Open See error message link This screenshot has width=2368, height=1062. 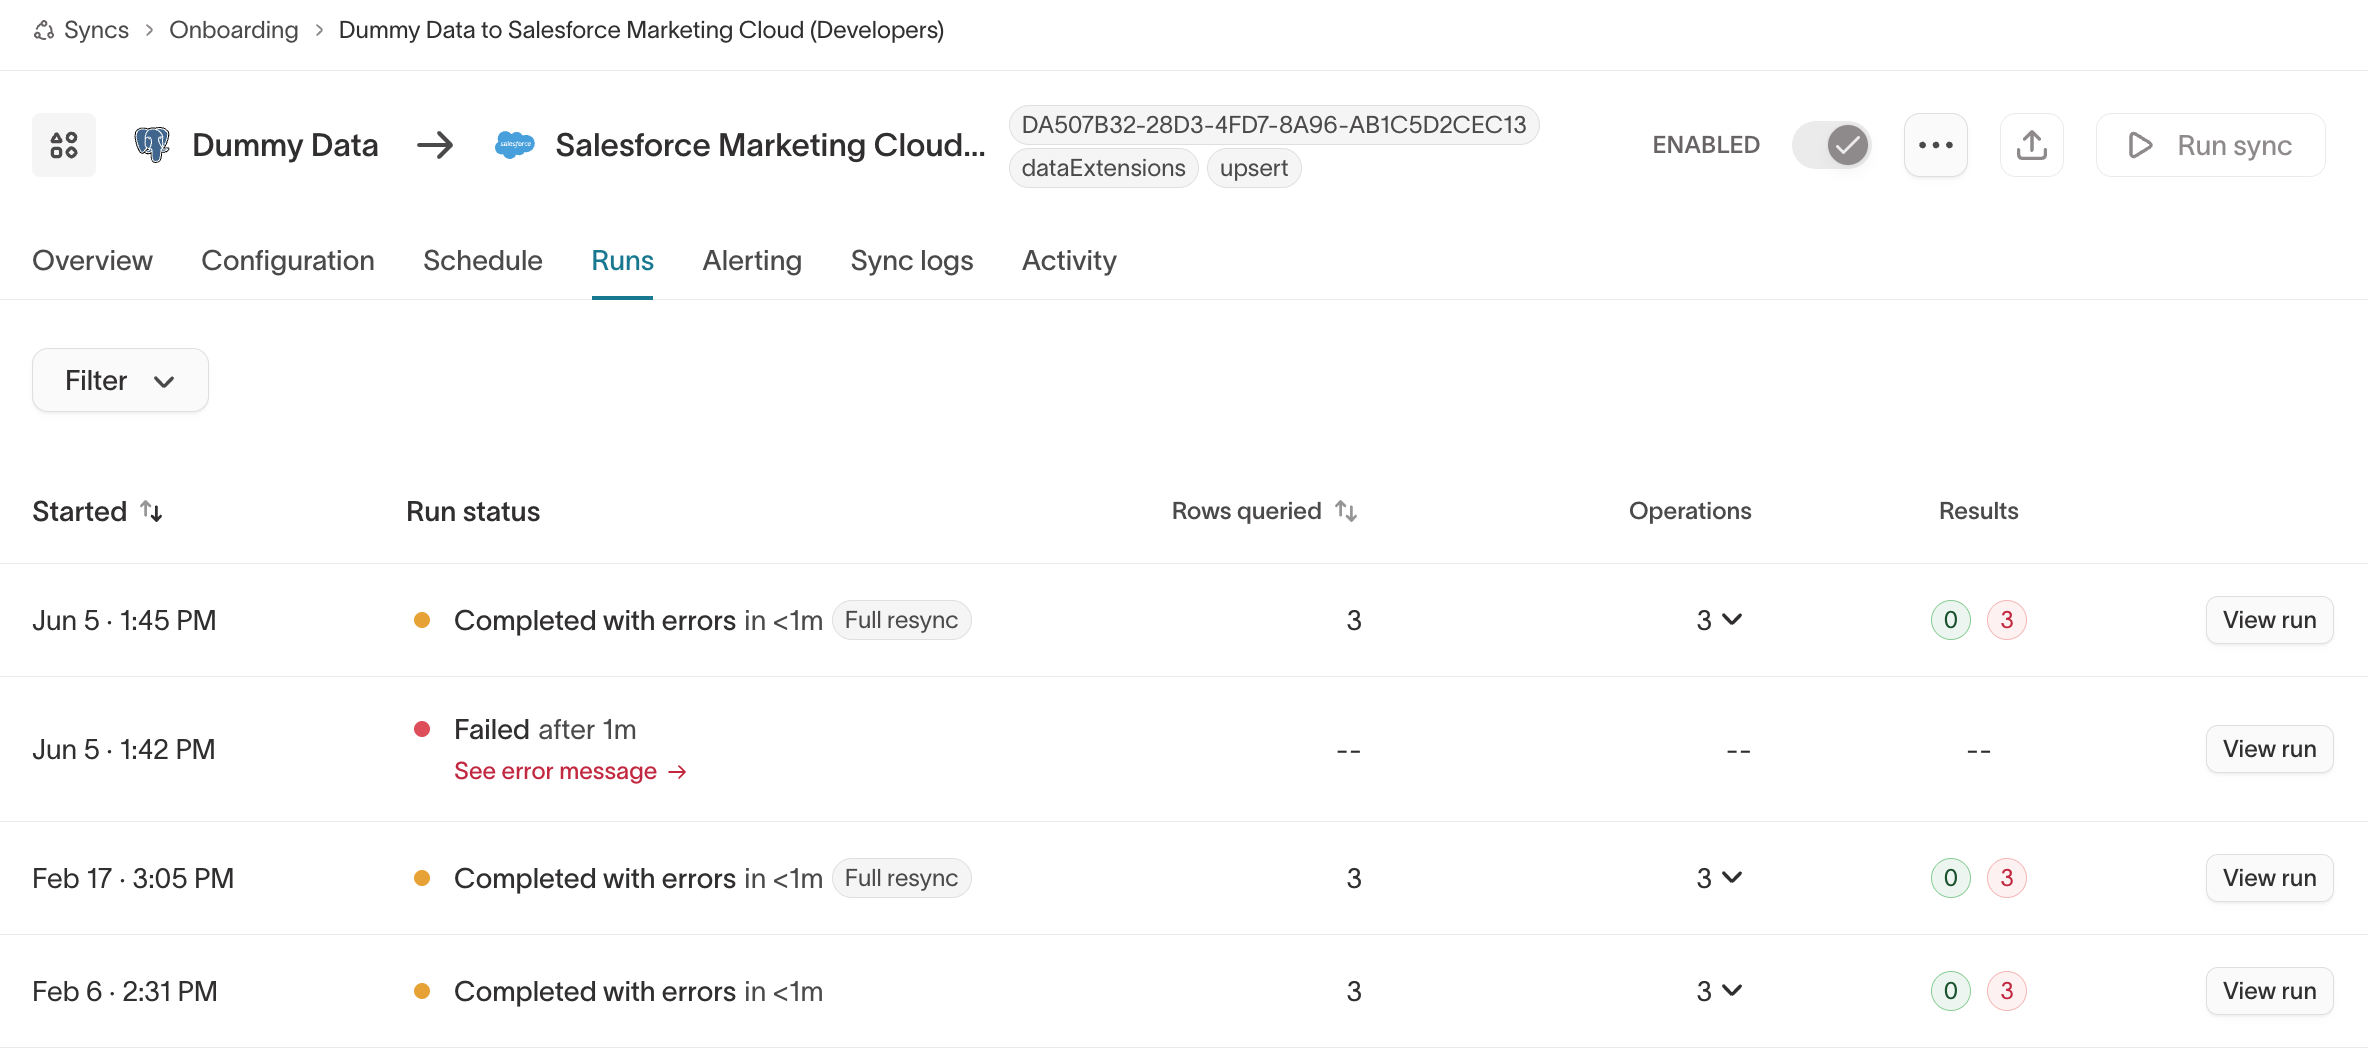(570, 771)
